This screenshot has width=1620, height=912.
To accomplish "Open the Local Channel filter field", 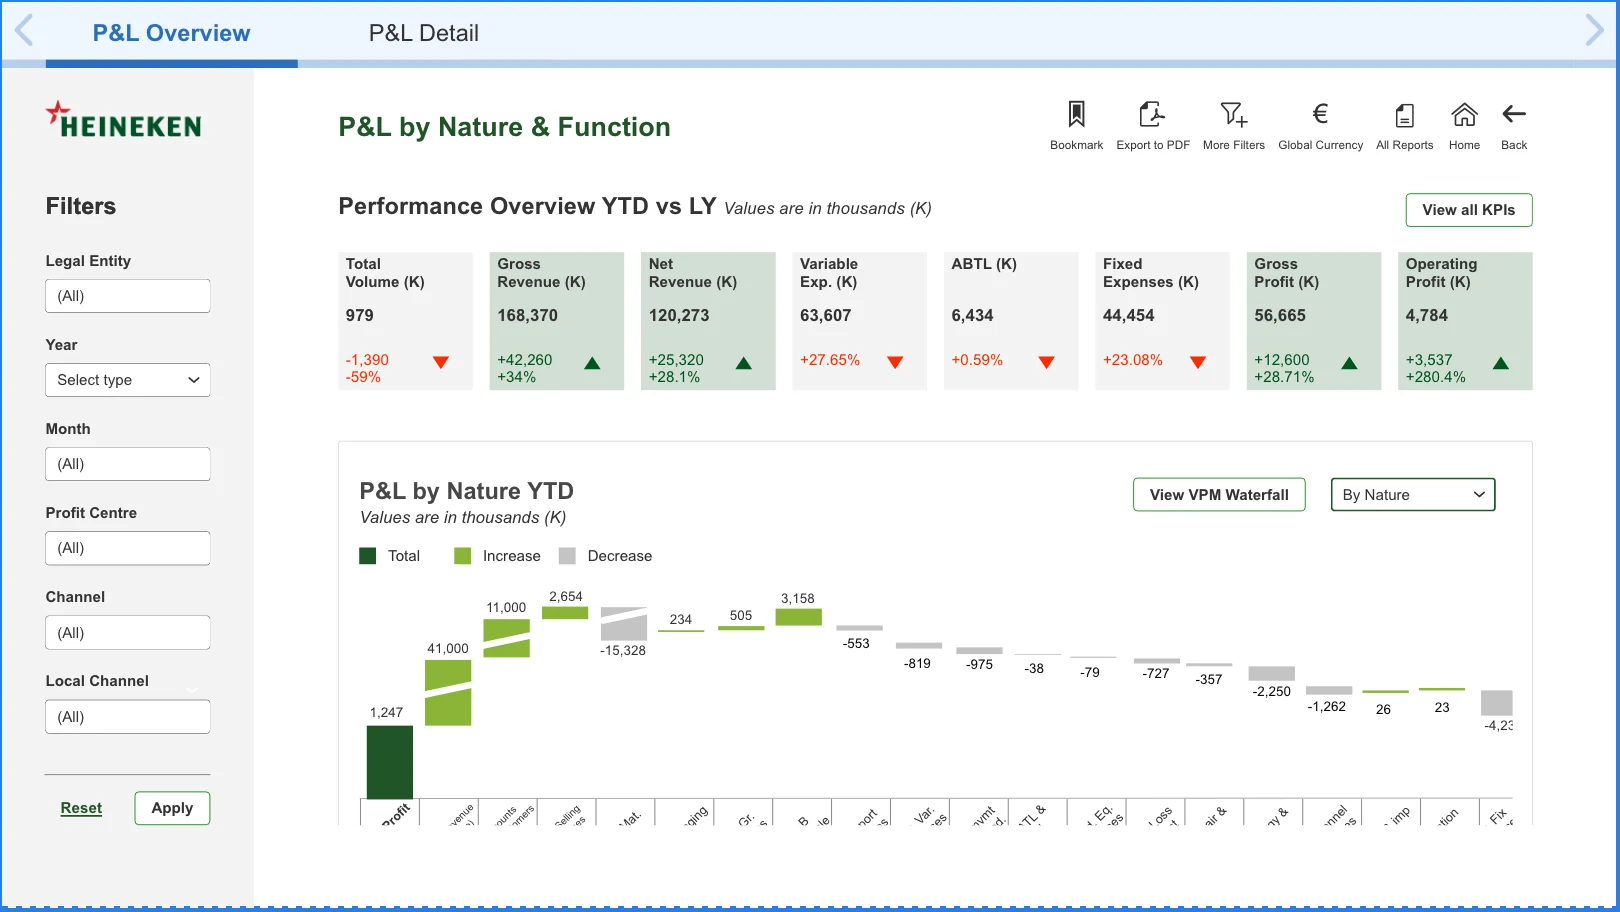I will (x=128, y=717).
